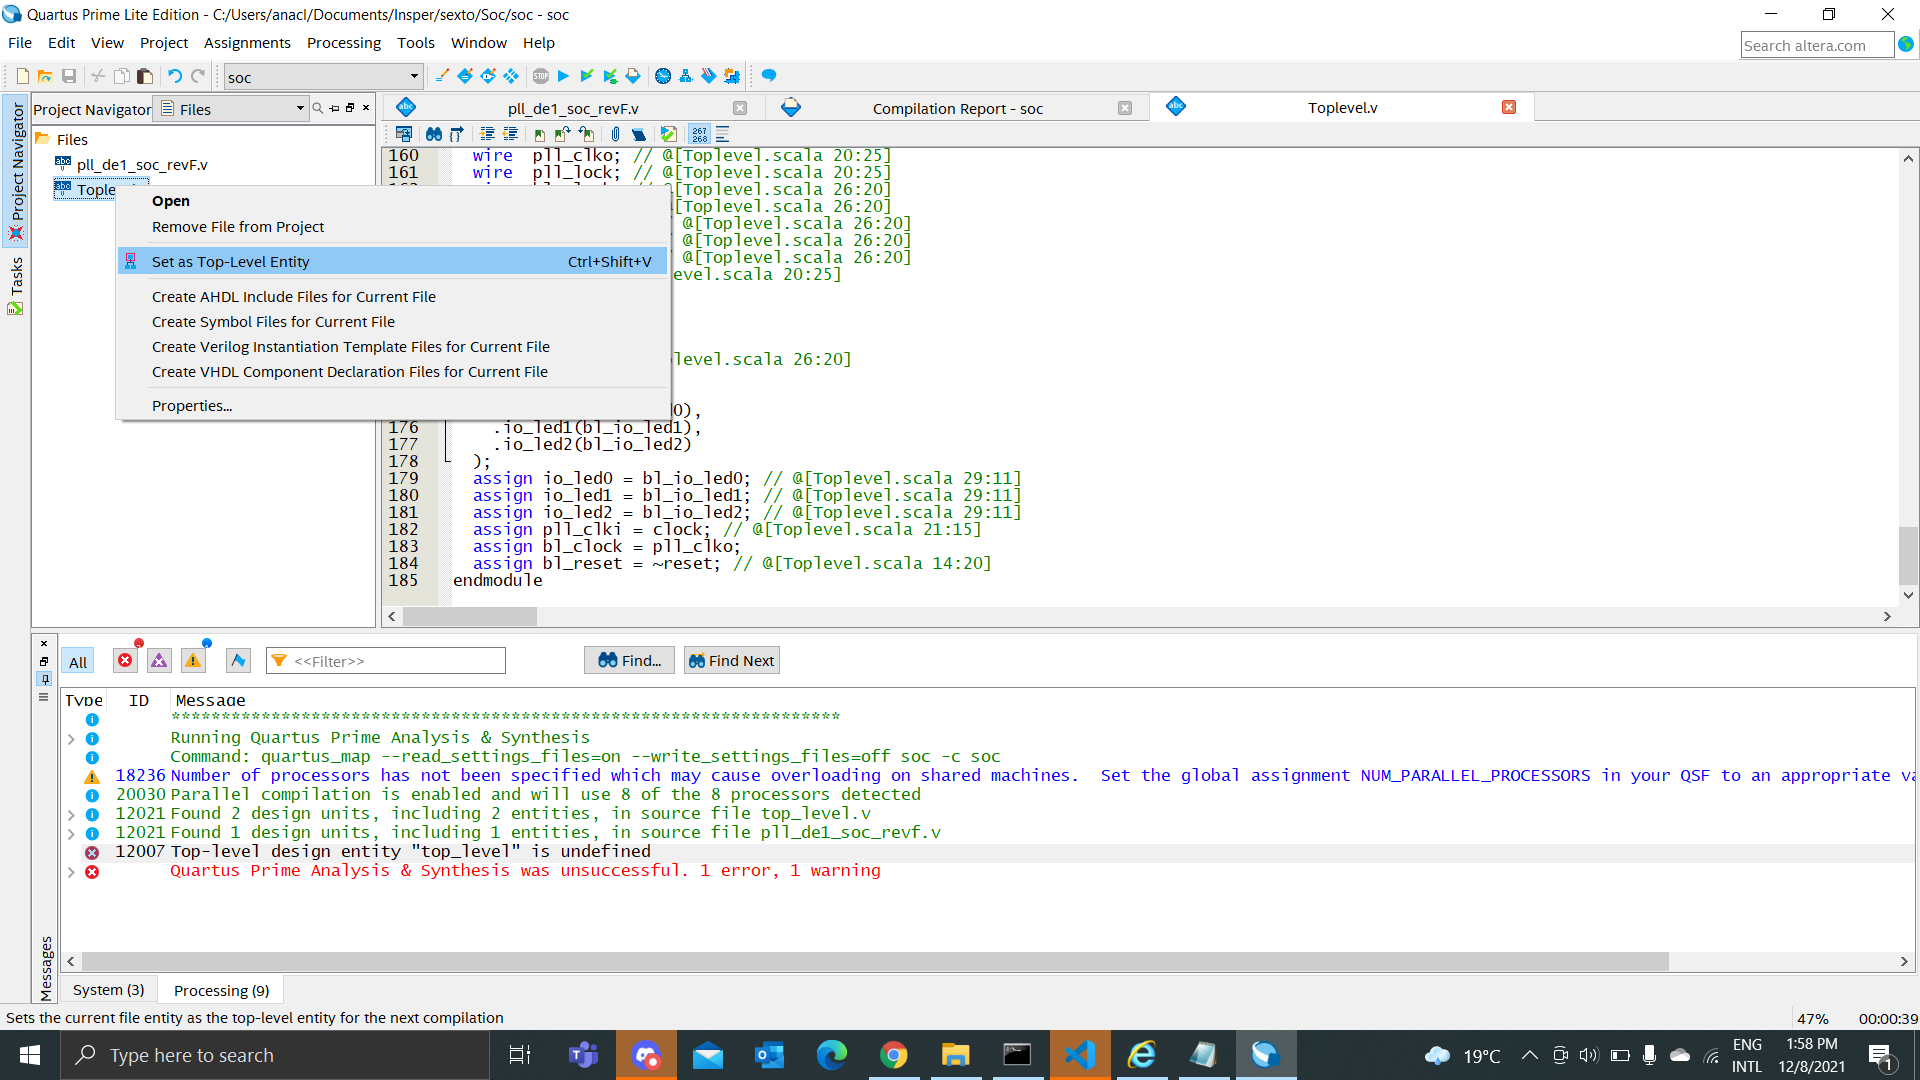The width and height of the screenshot is (1920, 1080).
Task: Click the New file icon in the main toolbar
Action: pos(22,76)
